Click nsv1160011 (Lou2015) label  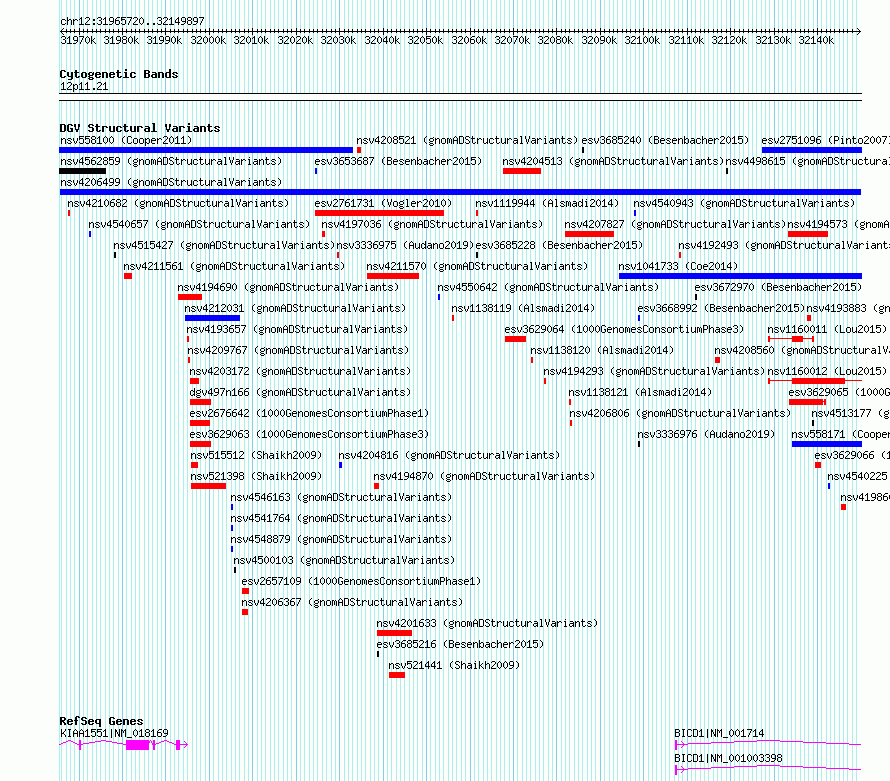827,329
